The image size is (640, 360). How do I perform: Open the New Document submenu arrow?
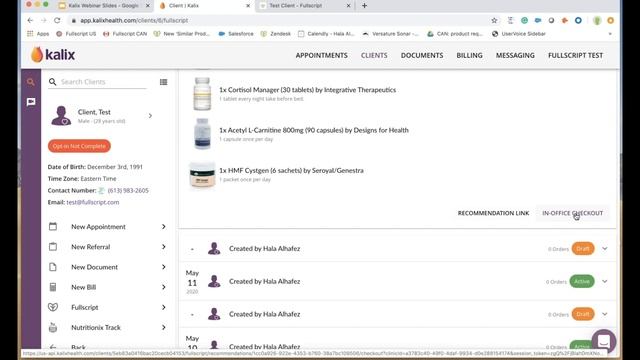[163, 267]
